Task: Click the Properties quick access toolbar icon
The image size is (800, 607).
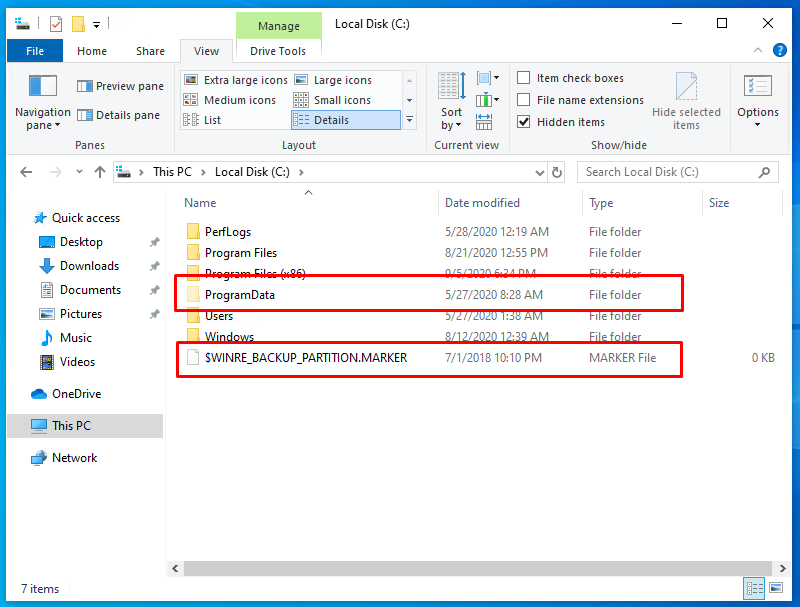Action: [x=56, y=23]
